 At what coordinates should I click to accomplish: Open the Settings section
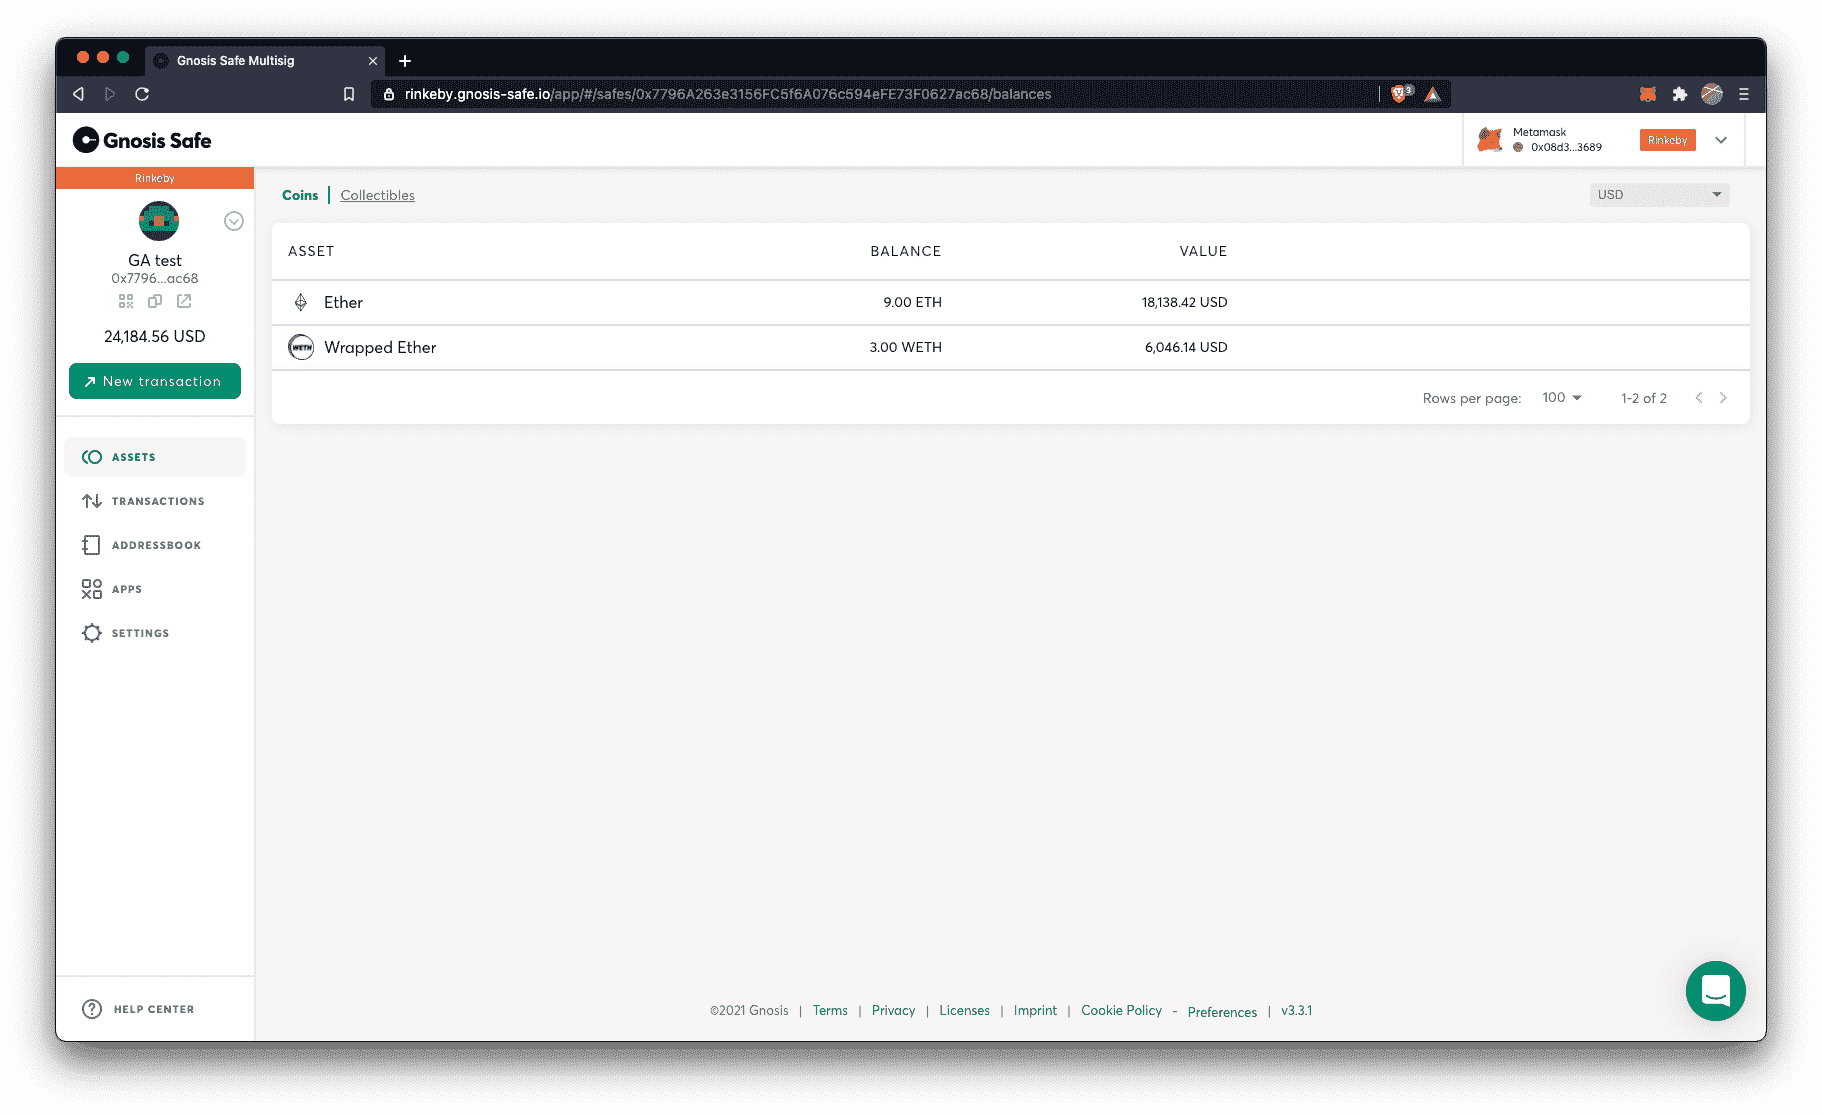(155, 633)
